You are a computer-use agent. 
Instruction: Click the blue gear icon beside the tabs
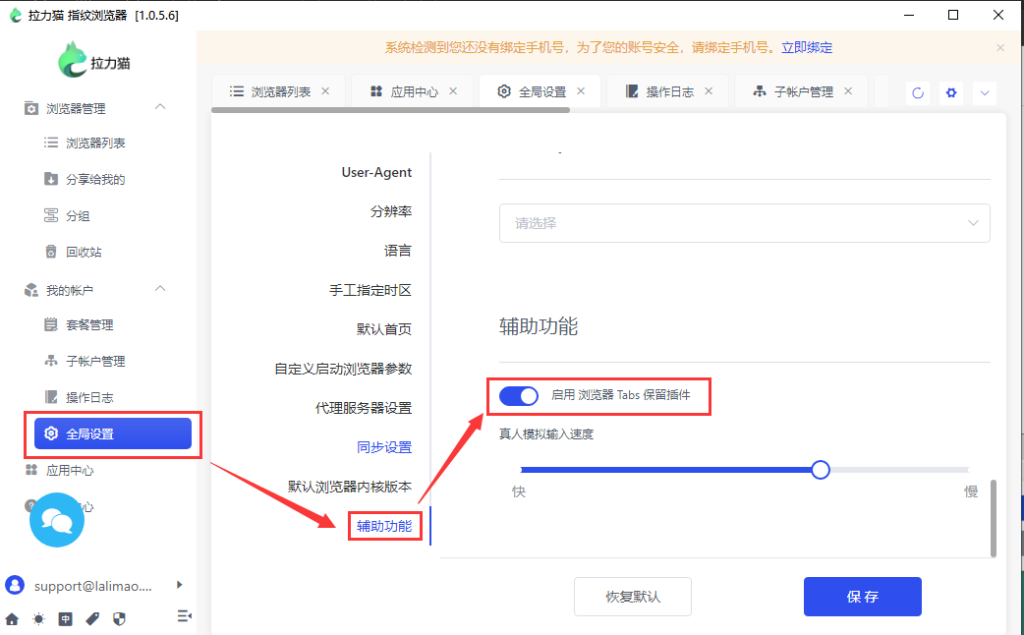click(951, 93)
